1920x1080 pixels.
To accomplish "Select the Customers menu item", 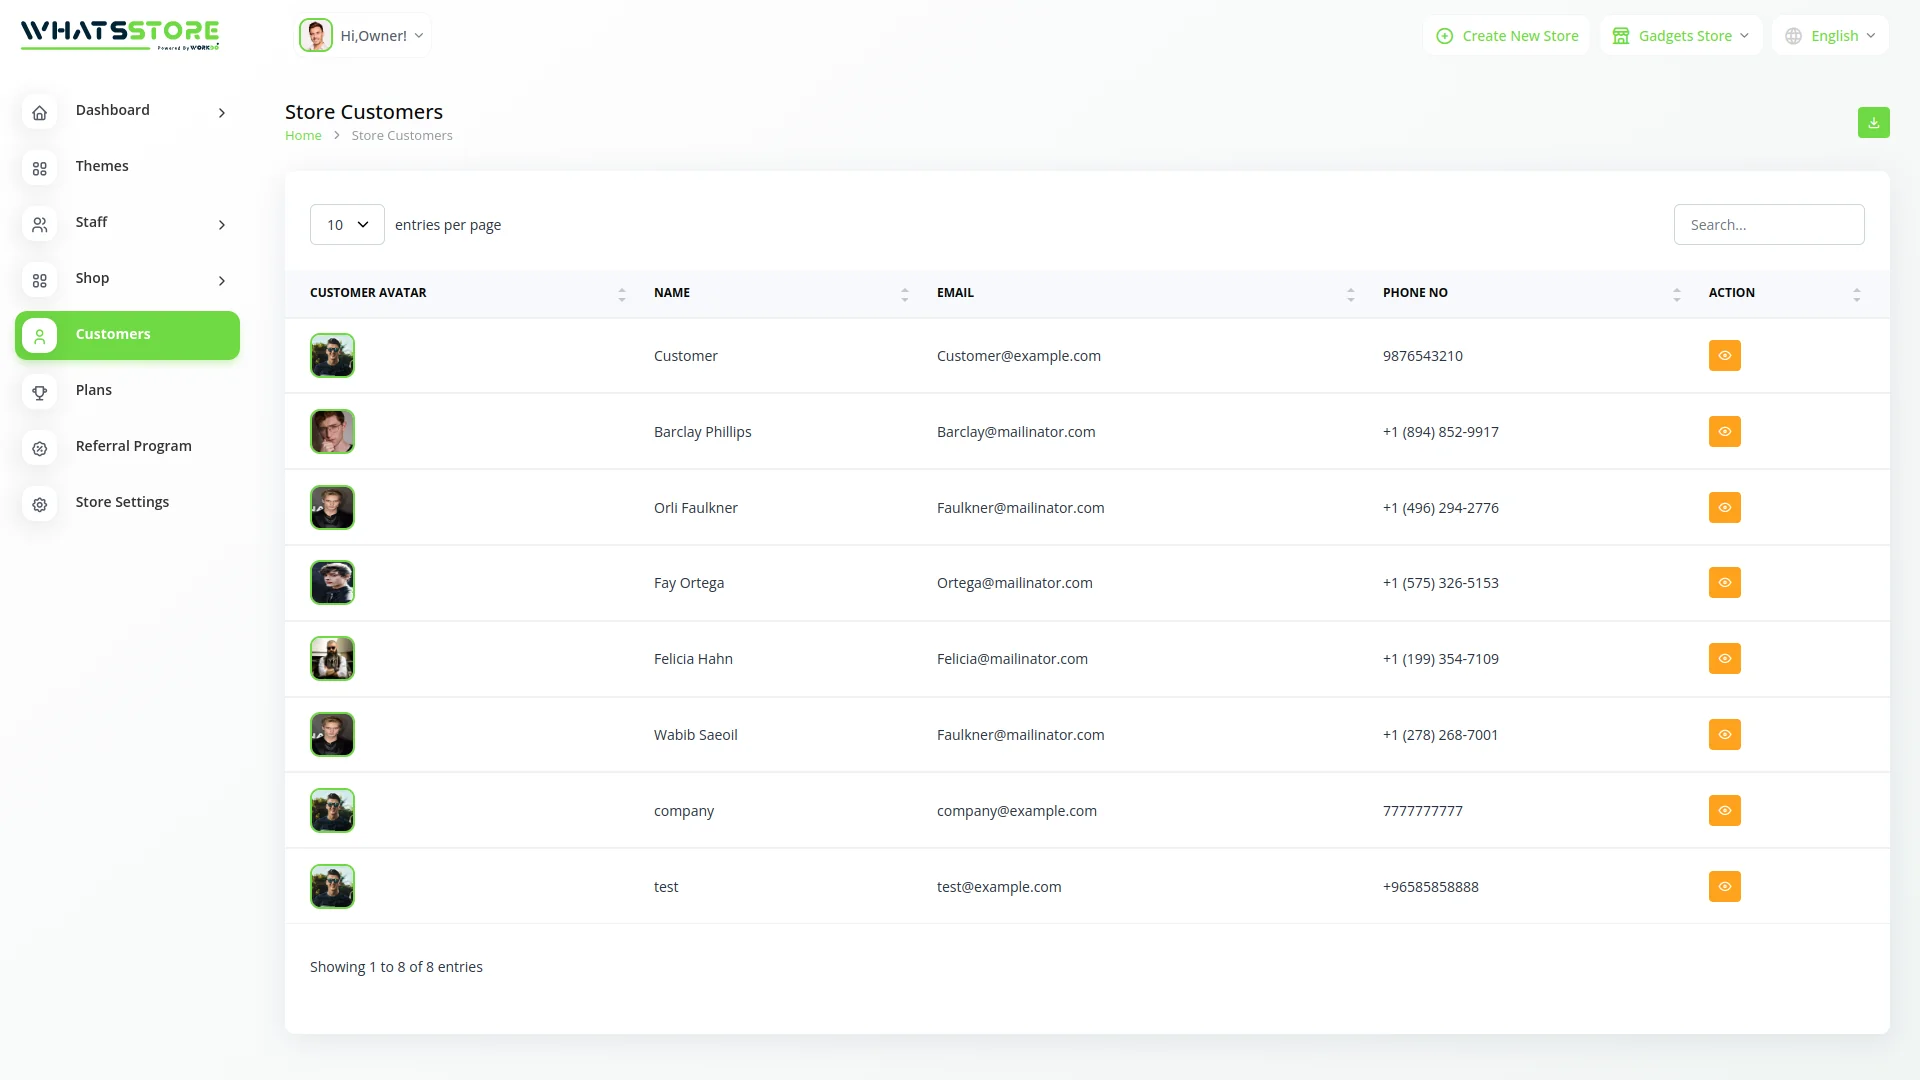I will click(127, 335).
